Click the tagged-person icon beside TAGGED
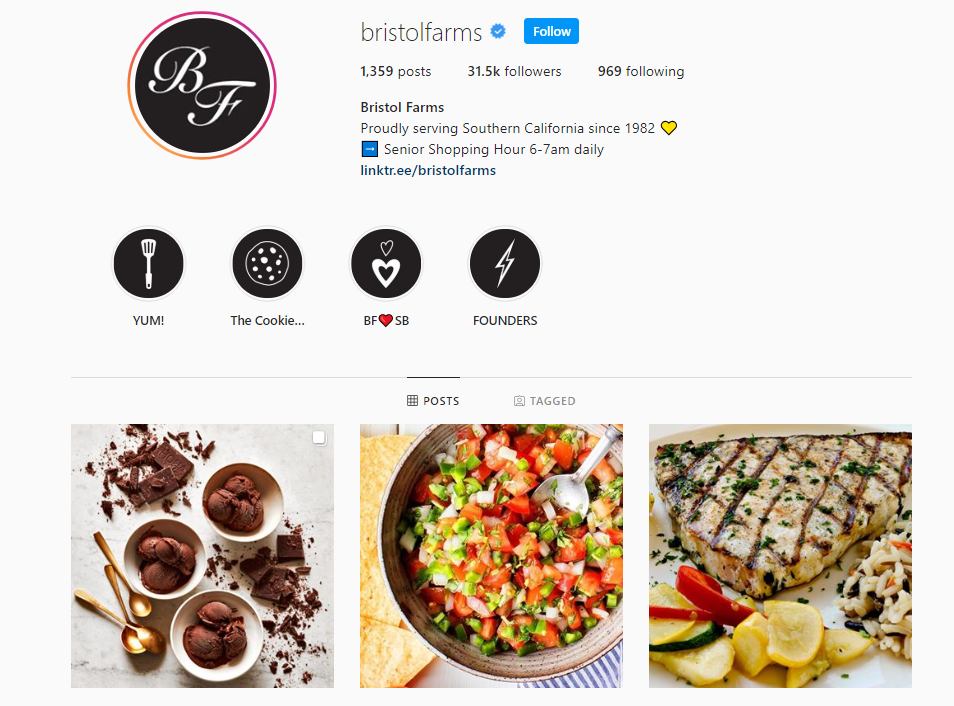 click(x=519, y=400)
